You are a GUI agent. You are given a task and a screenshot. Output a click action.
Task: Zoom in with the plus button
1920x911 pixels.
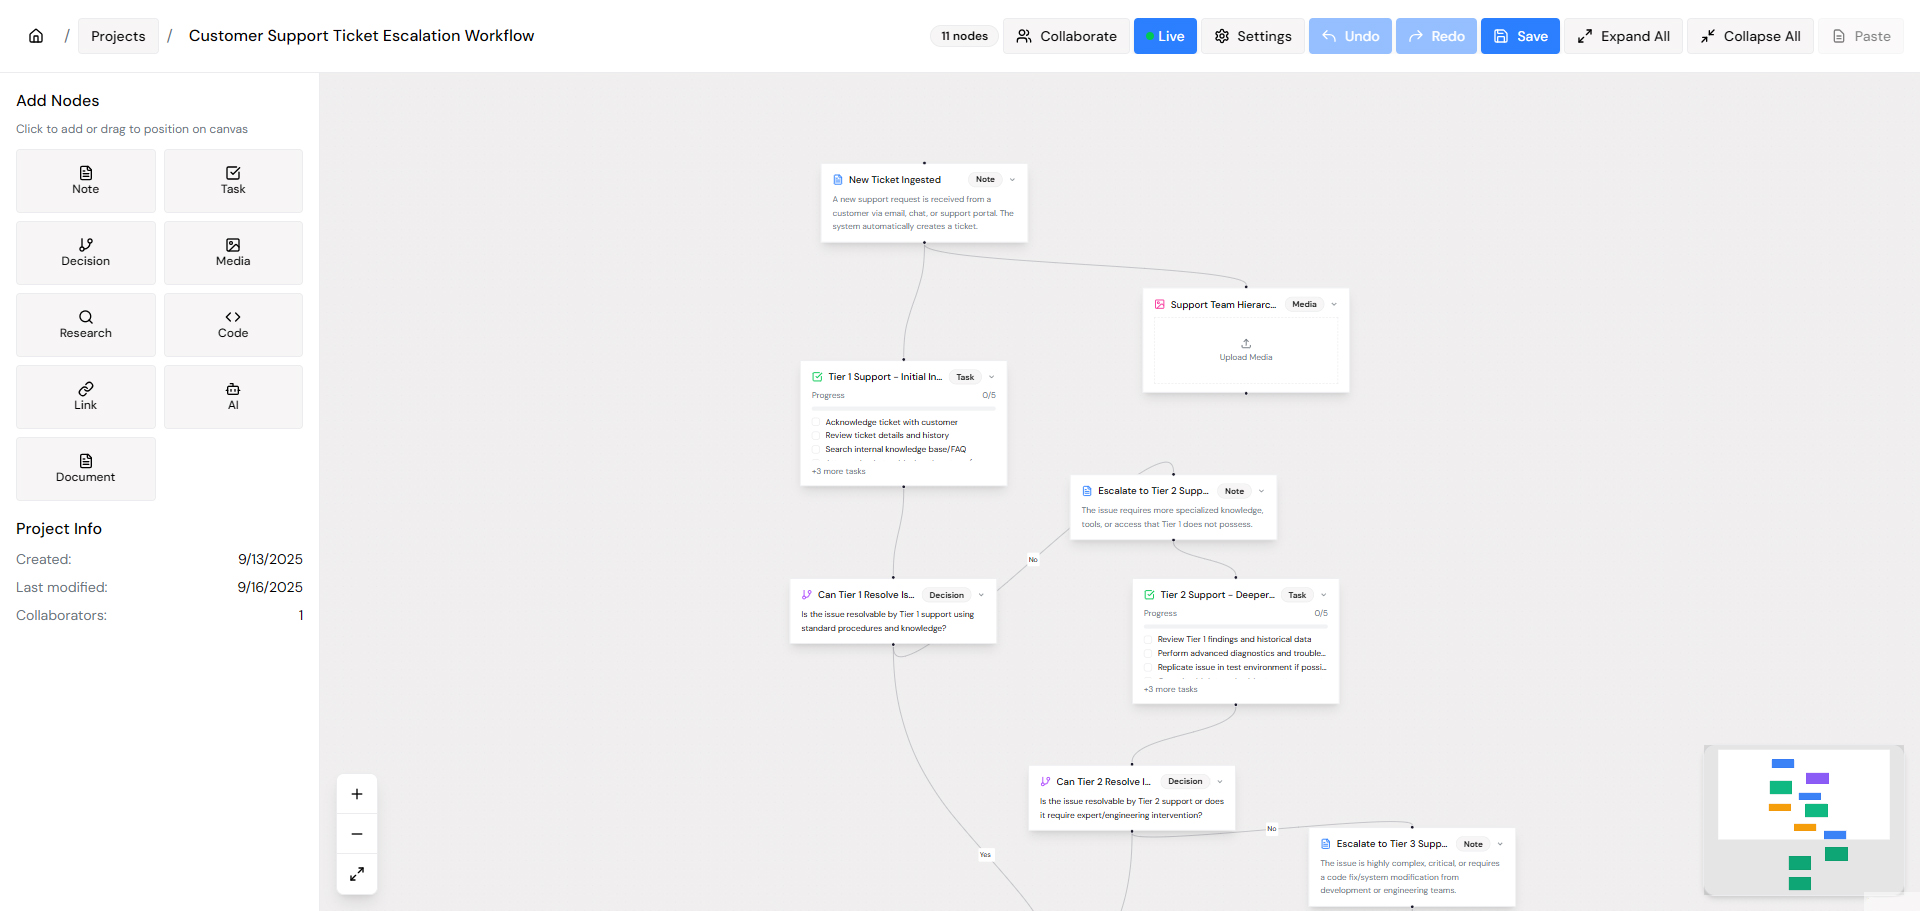tap(357, 794)
